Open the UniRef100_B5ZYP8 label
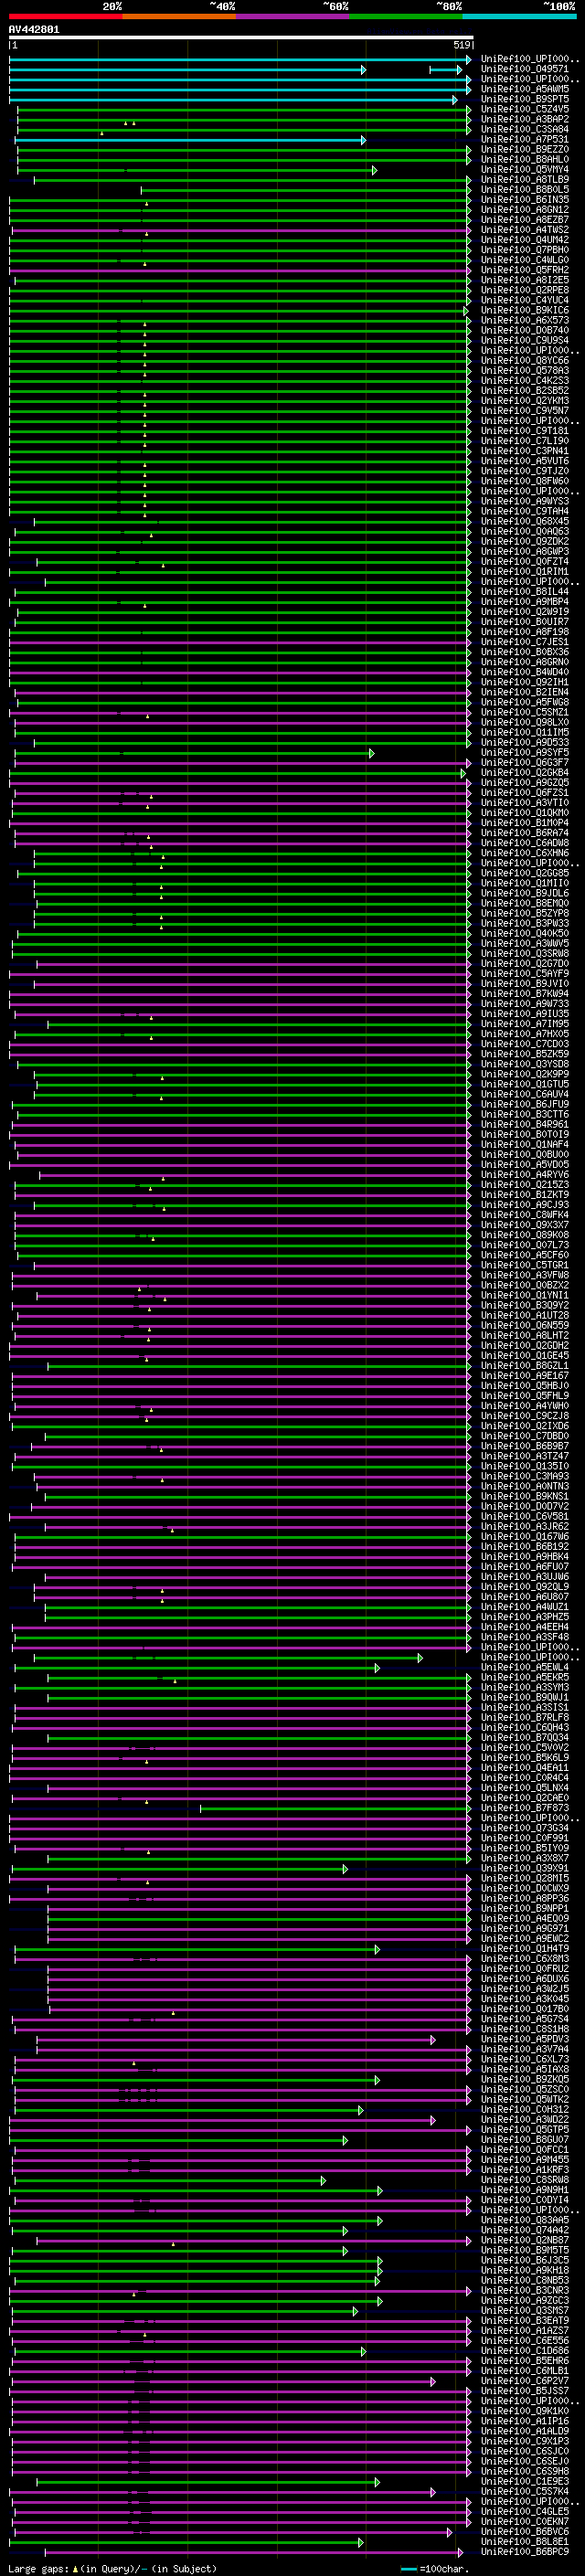This screenshot has height=2576, width=585. pos(525,913)
